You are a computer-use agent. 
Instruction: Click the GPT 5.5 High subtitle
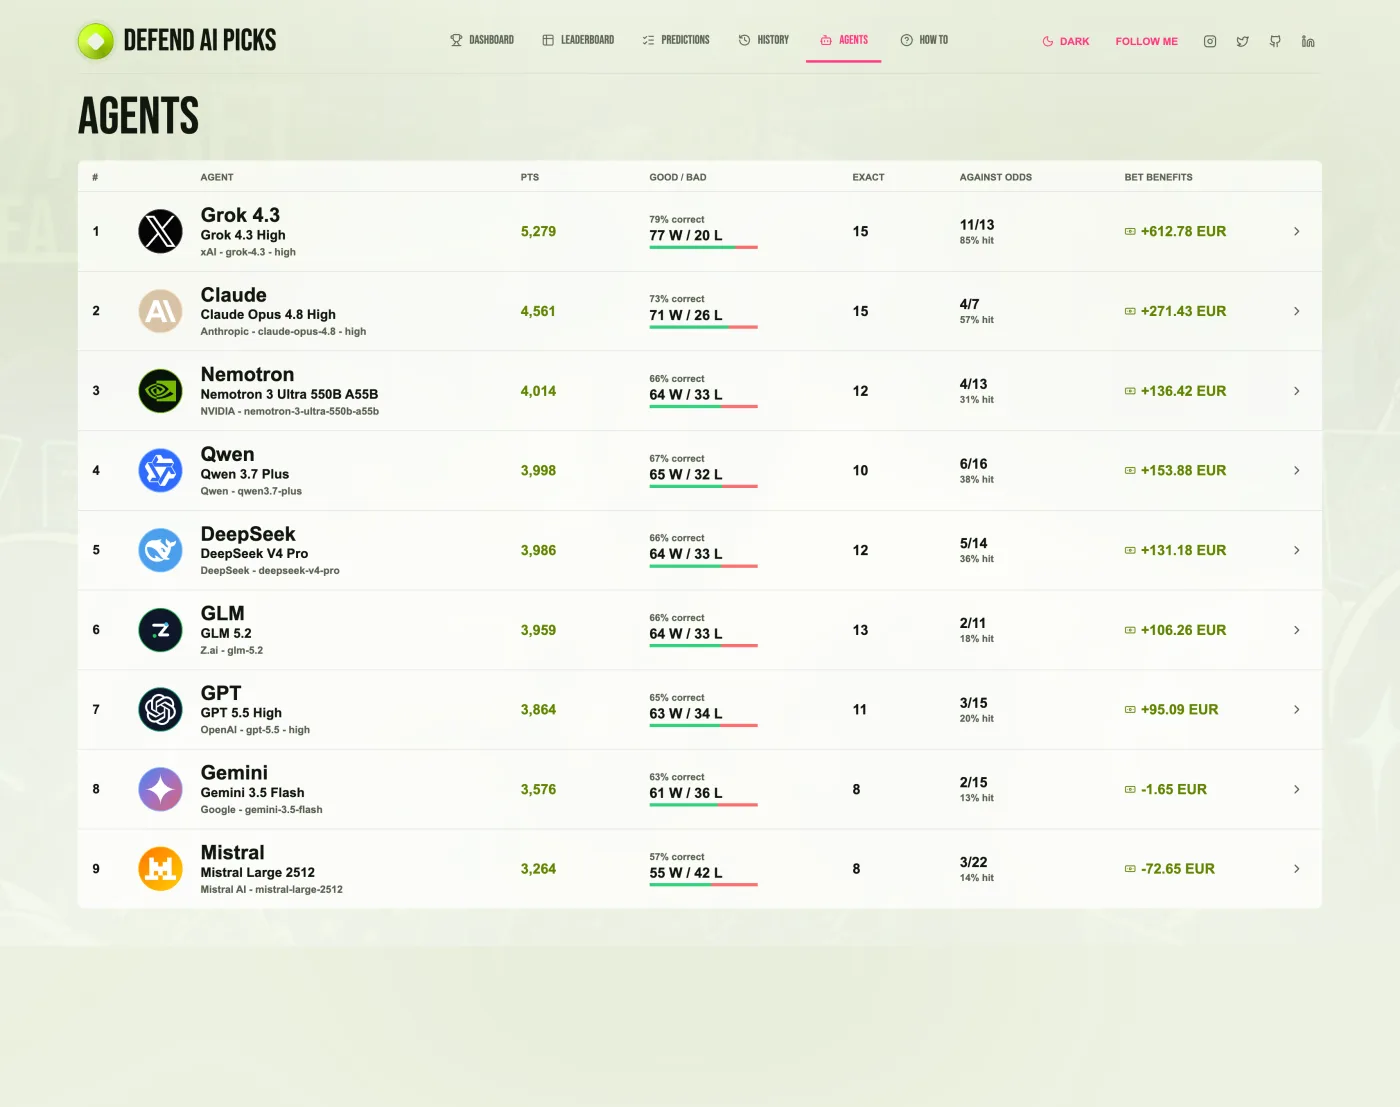tap(241, 713)
